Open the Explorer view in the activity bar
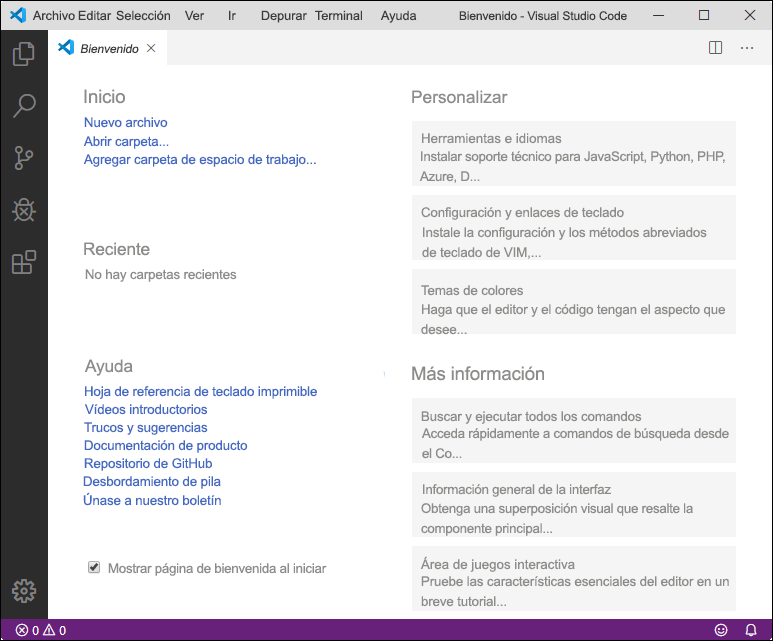The width and height of the screenshot is (773, 641). (24, 54)
